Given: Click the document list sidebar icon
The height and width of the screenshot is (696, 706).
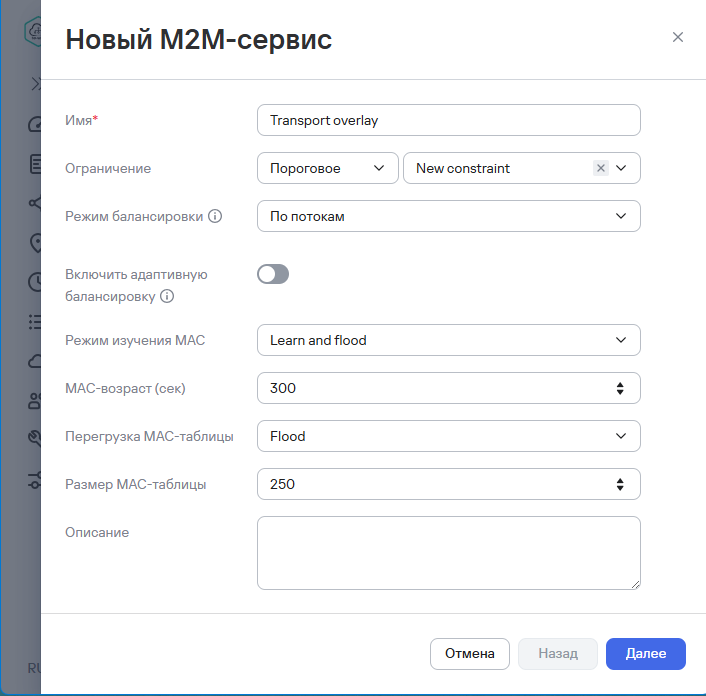Looking at the screenshot, I should click(x=35, y=164).
